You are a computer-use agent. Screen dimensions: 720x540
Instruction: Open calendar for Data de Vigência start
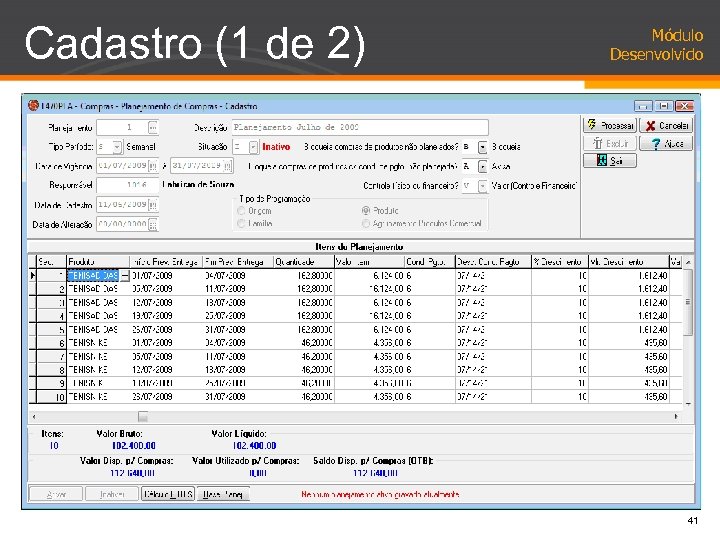(x=153, y=166)
